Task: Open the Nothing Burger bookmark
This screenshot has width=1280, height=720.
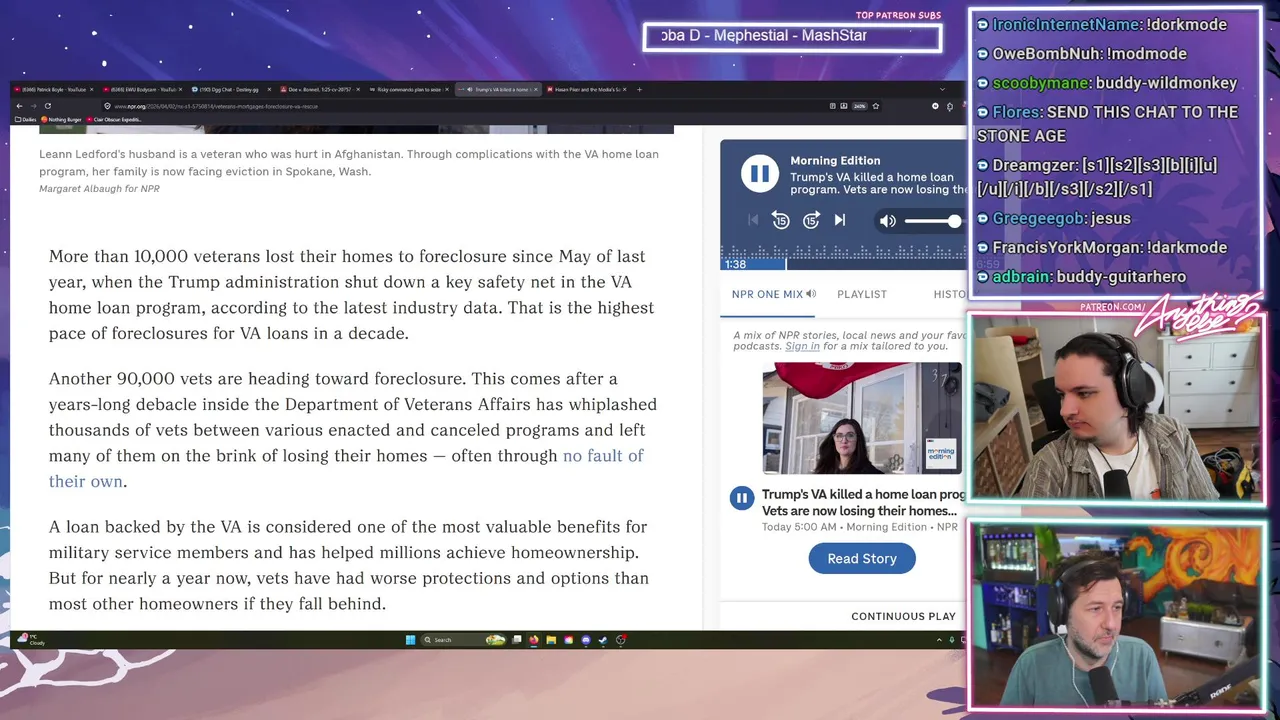Action: click(x=61, y=119)
